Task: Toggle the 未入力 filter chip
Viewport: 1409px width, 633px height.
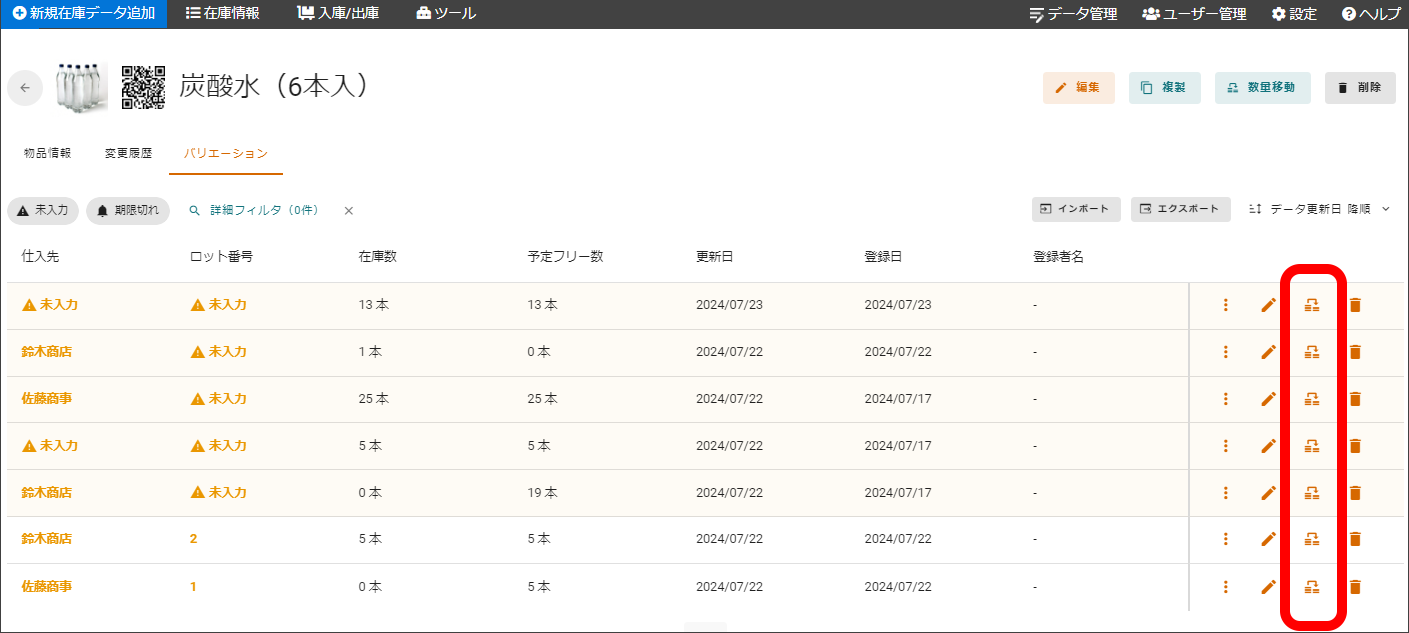Action: pos(43,211)
